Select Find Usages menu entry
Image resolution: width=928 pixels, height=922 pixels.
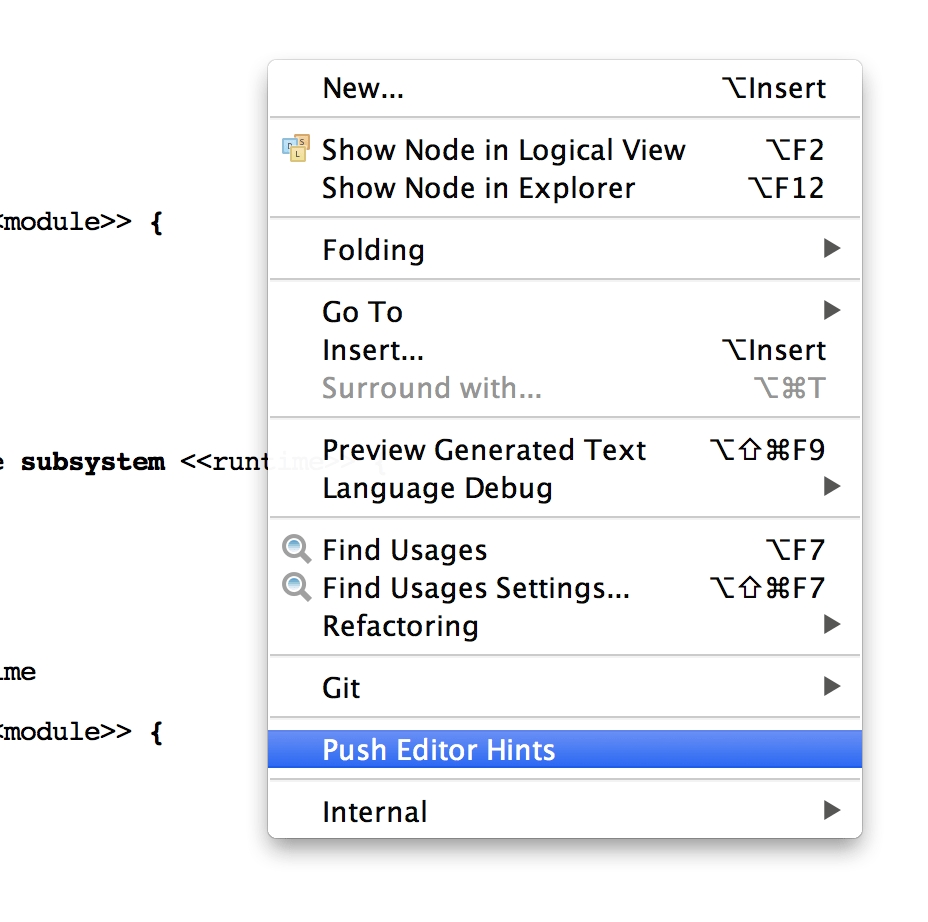[x=404, y=550]
